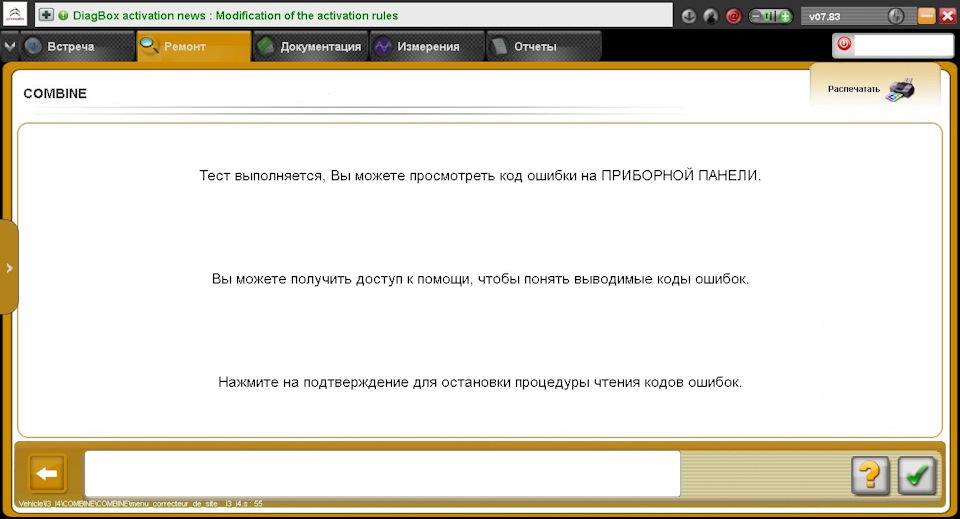The height and width of the screenshot is (519, 960).
Task: Click the Citroën logo icon
Action: click(15, 14)
